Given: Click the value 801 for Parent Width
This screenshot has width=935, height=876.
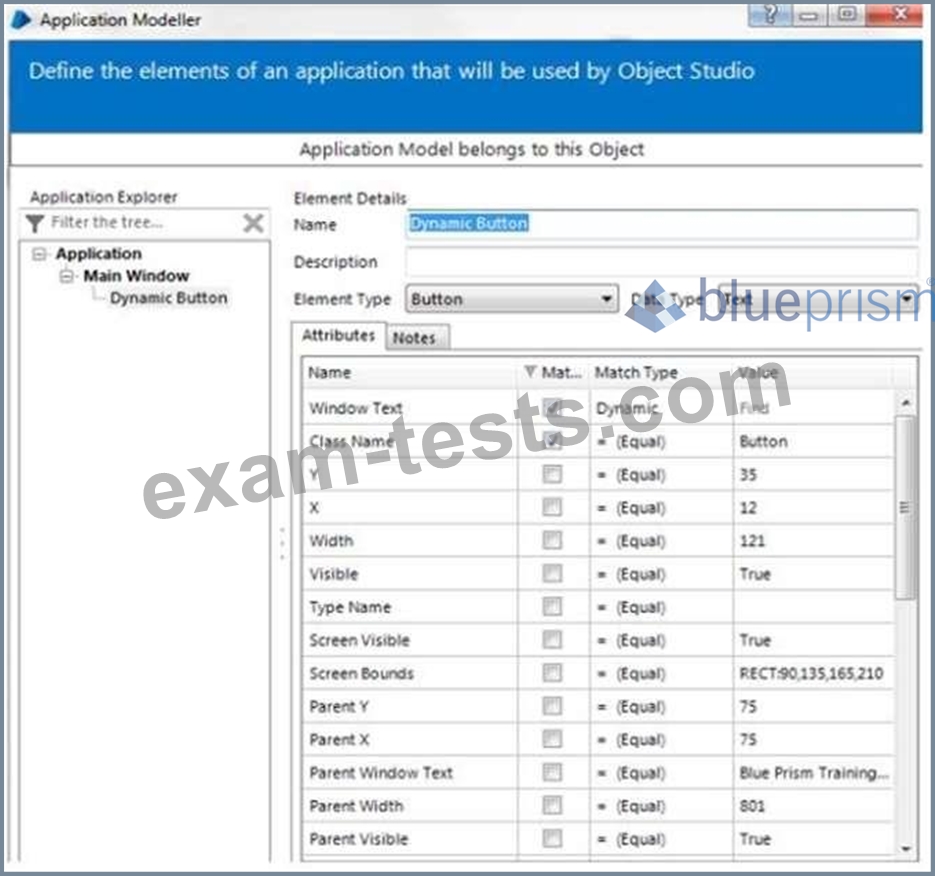Looking at the screenshot, I should click(752, 806).
